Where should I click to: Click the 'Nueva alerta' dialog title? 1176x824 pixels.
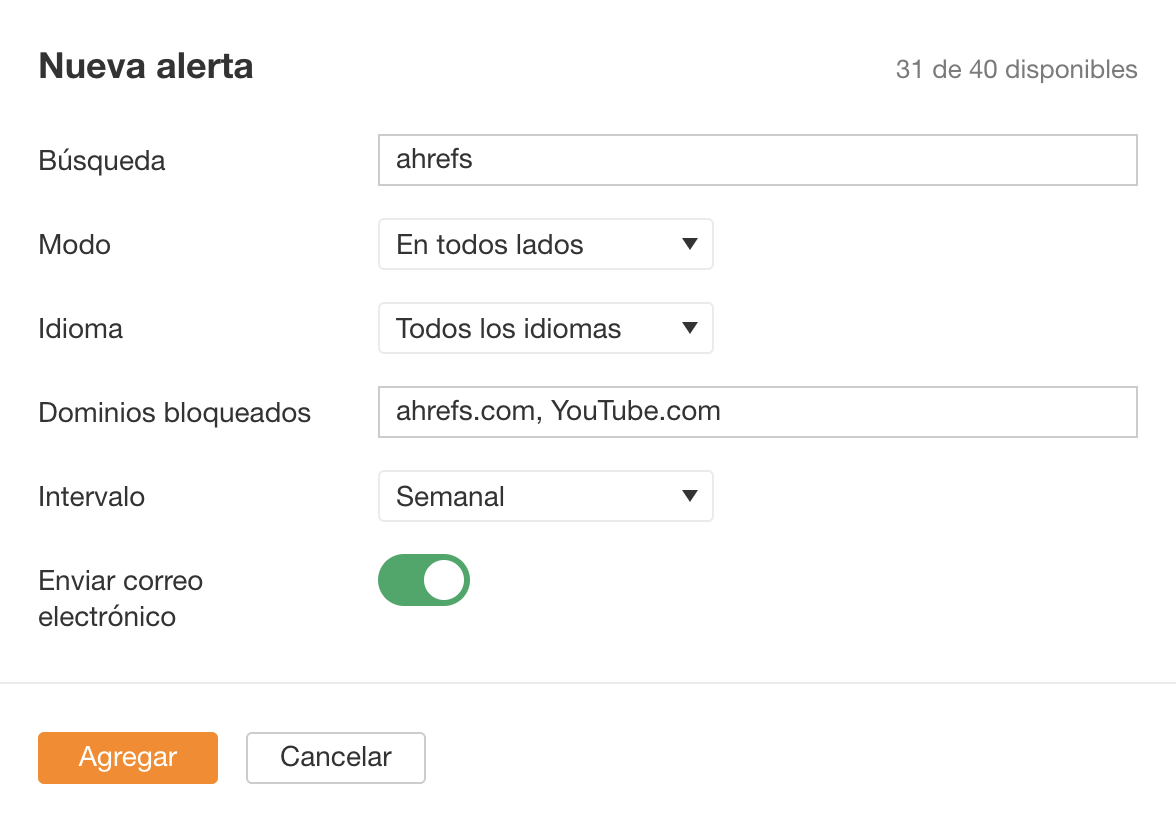pos(146,67)
